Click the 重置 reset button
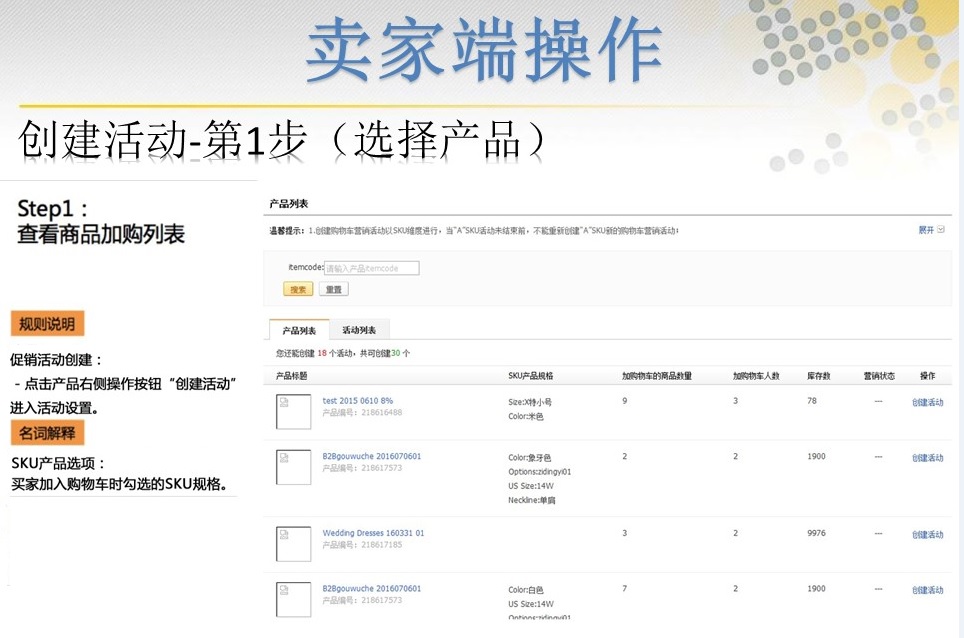Image resolution: width=964 pixels, height=638 pixels. point(333,288)
